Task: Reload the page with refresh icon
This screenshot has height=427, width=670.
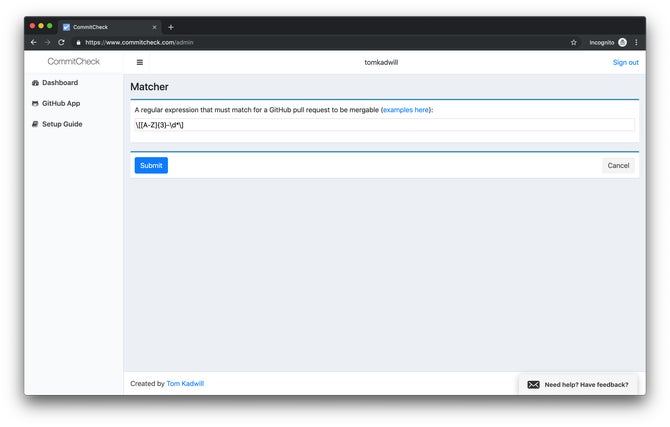Action: point(62,42)
